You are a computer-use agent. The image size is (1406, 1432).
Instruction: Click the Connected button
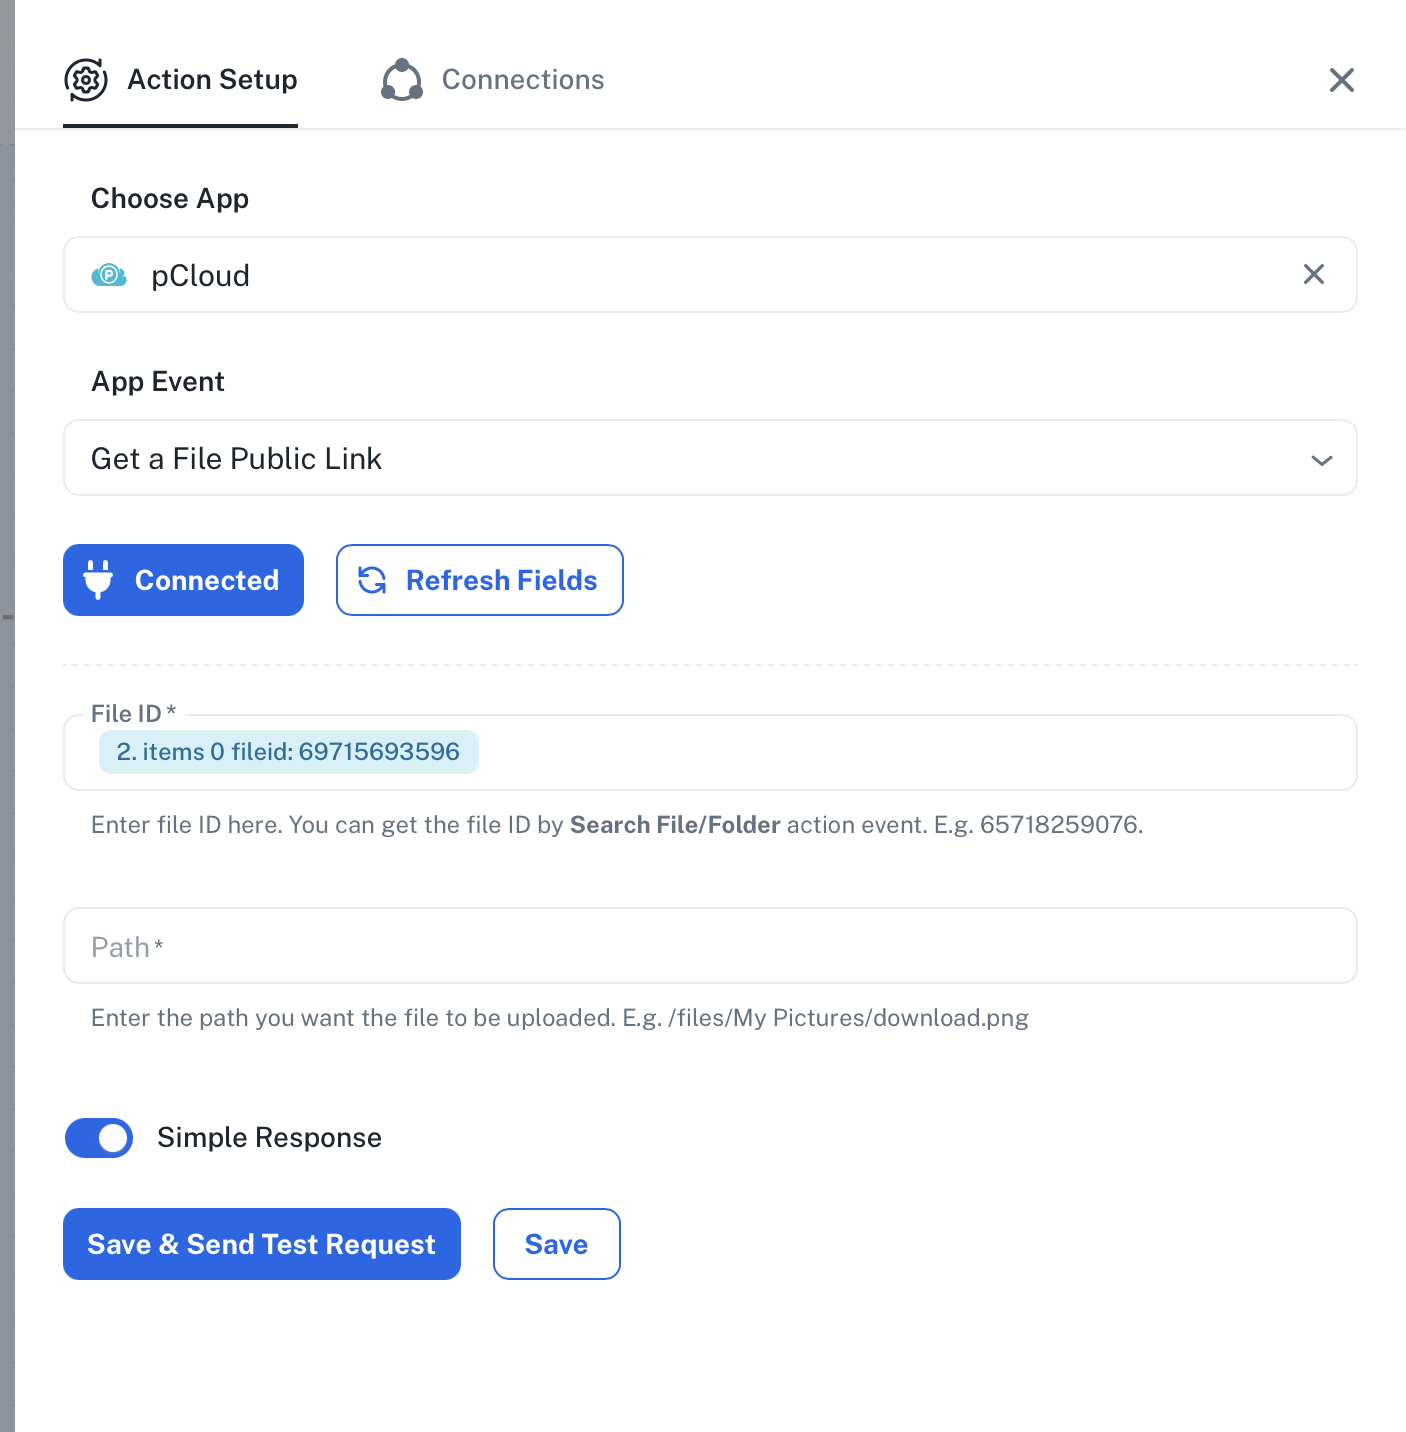[x=183, y=580]
